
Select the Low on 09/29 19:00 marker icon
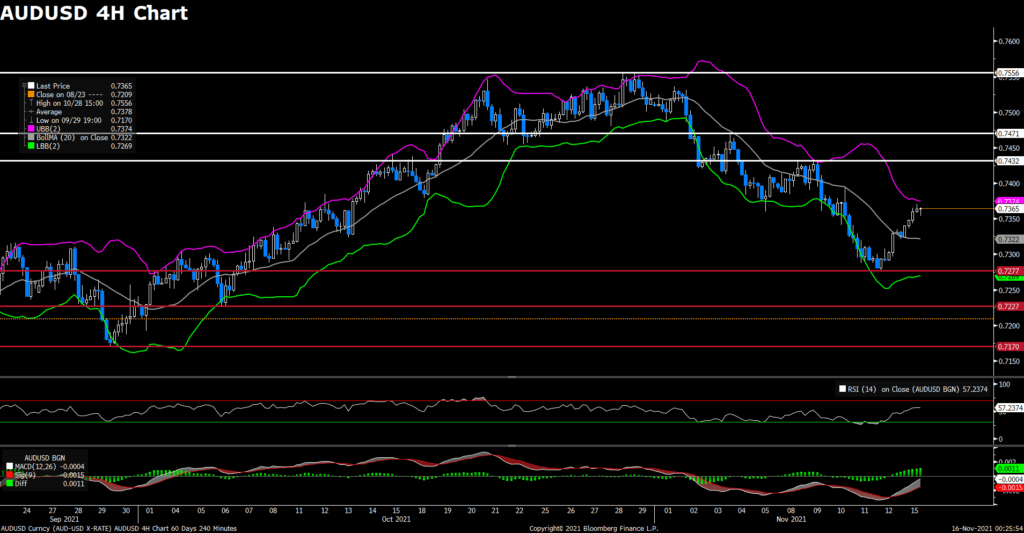pyautogui.click(x=31, y=120)
